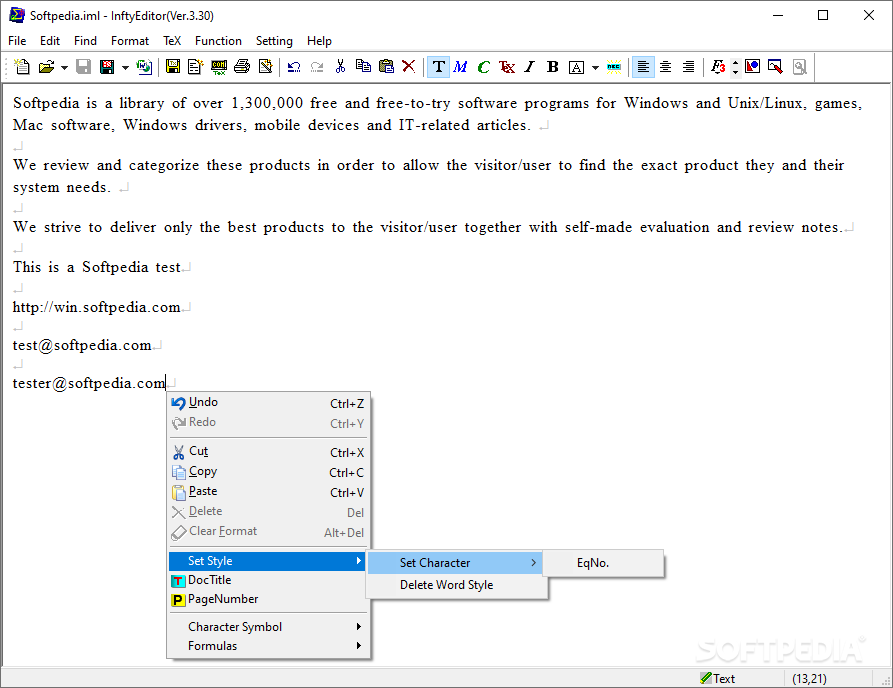Click the page setup pencil icon
The height and width of the screenshot is (688, 893).
tap(265, 67)
